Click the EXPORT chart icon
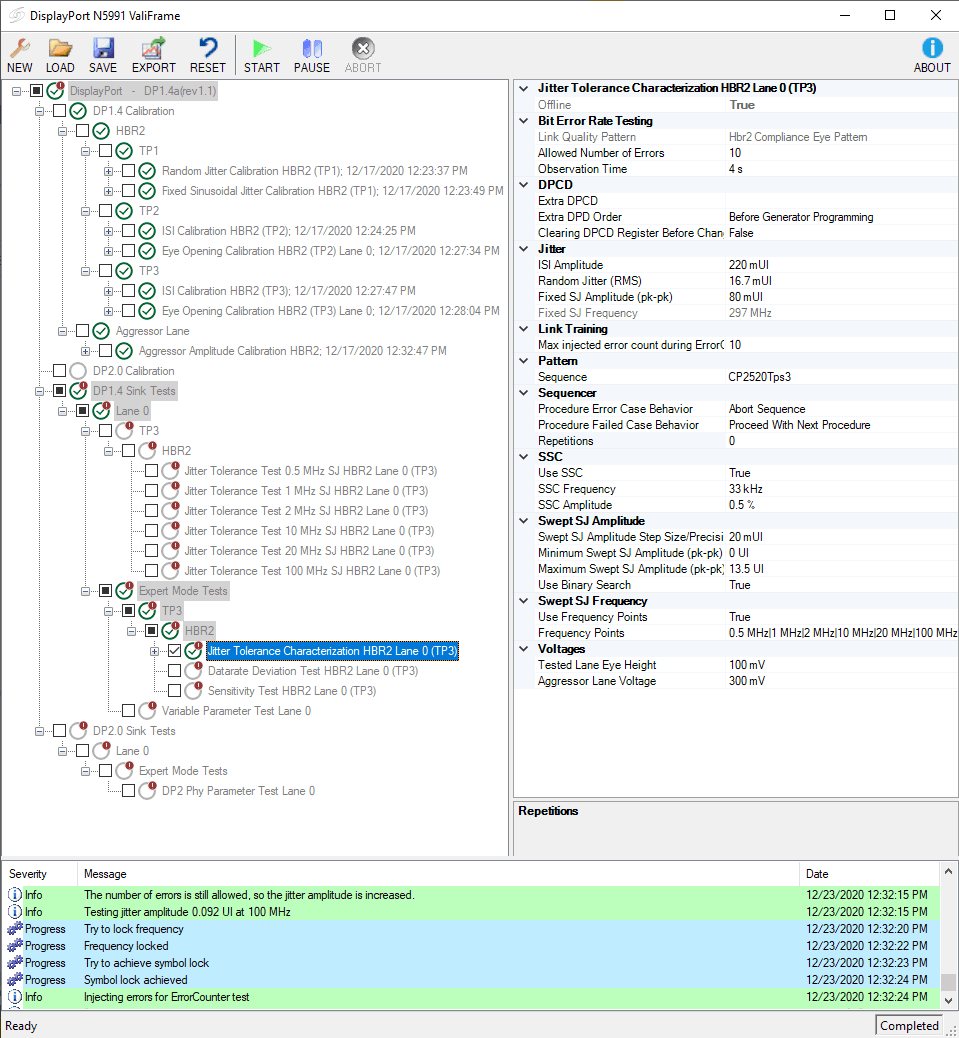This screenshot has width=959, height=1038. coord(153,48)
